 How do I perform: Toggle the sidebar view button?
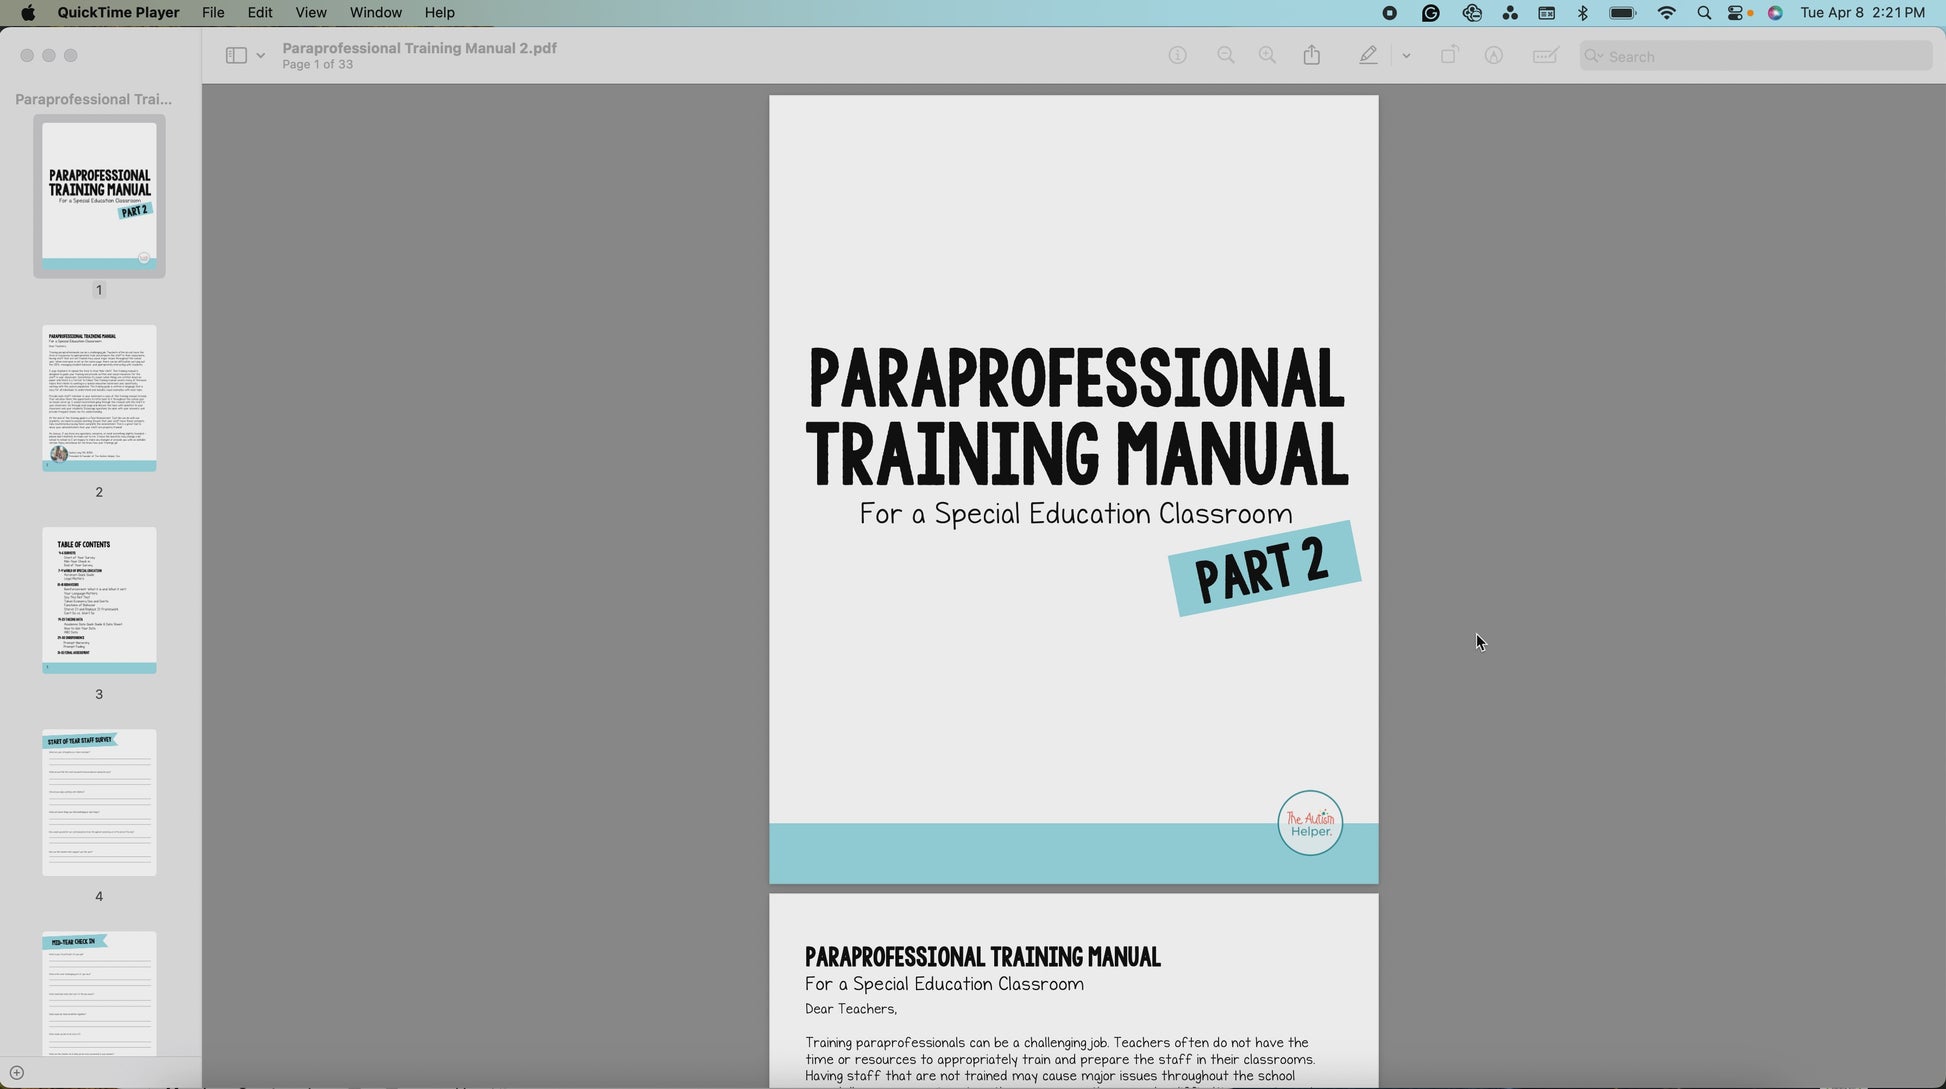(236, 56)
